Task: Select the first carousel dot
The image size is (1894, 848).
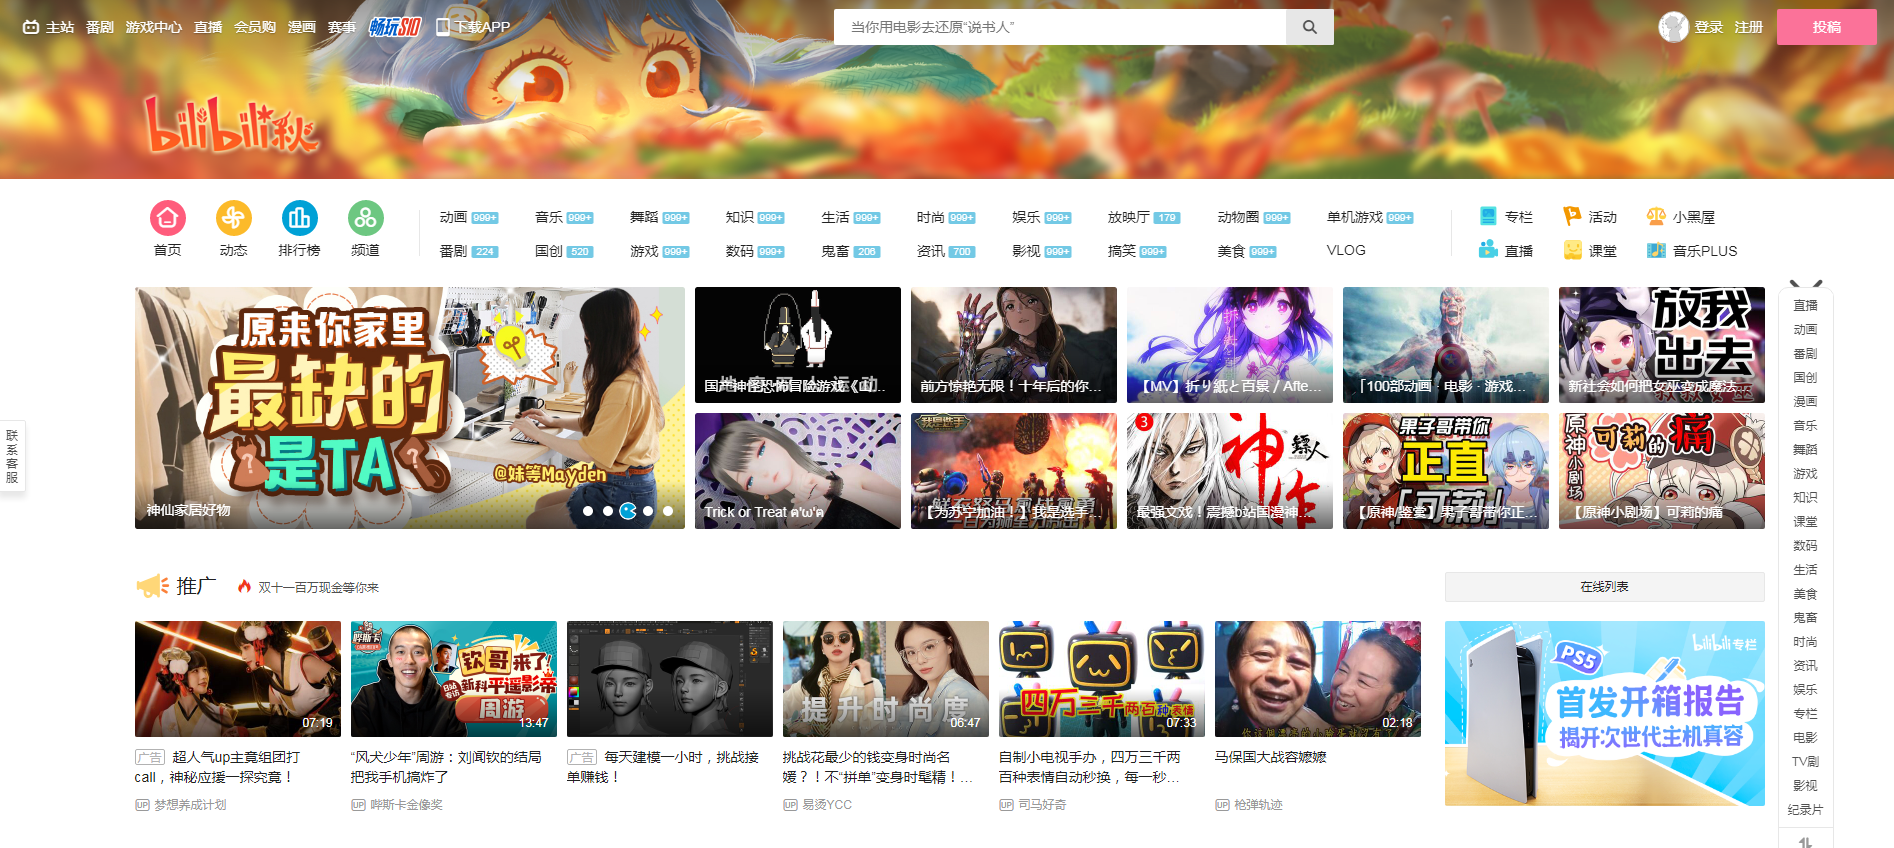Action: tap(588, 511)
